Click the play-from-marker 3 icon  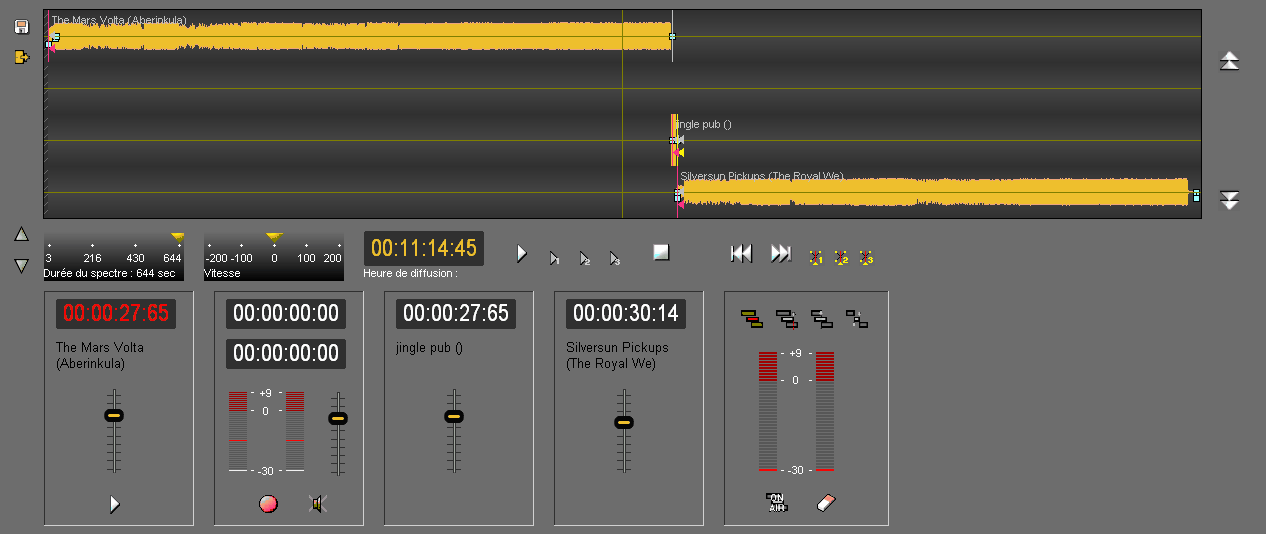pos(615,258)
